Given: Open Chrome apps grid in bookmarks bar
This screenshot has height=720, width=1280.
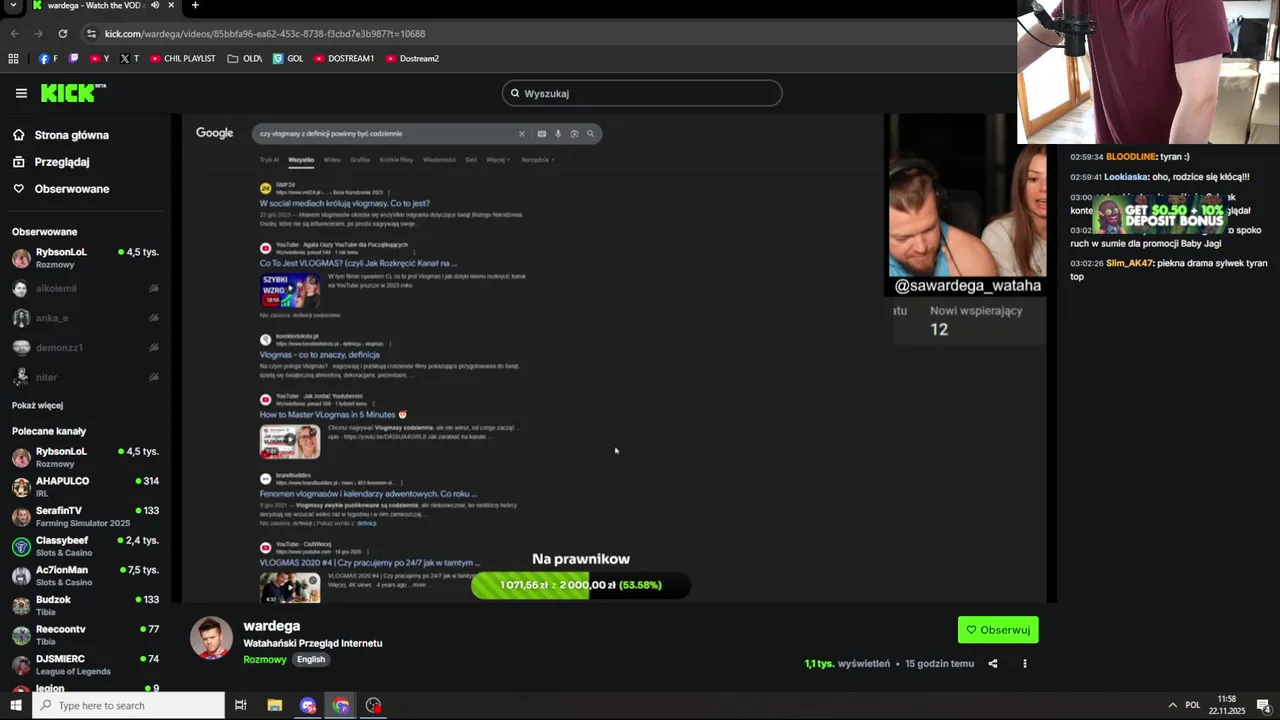Looking at the screenshot, I should click(x=13, y=58).
